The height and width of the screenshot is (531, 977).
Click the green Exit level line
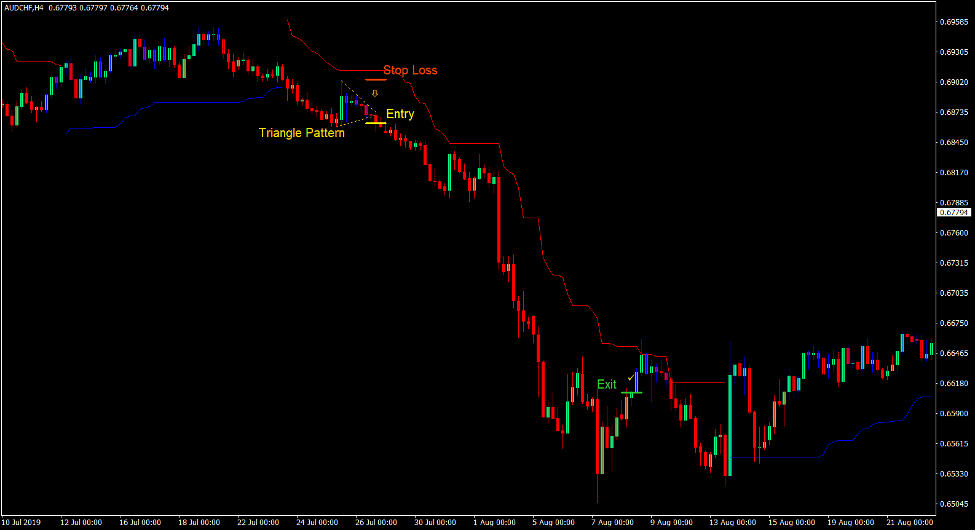point(632,393)
